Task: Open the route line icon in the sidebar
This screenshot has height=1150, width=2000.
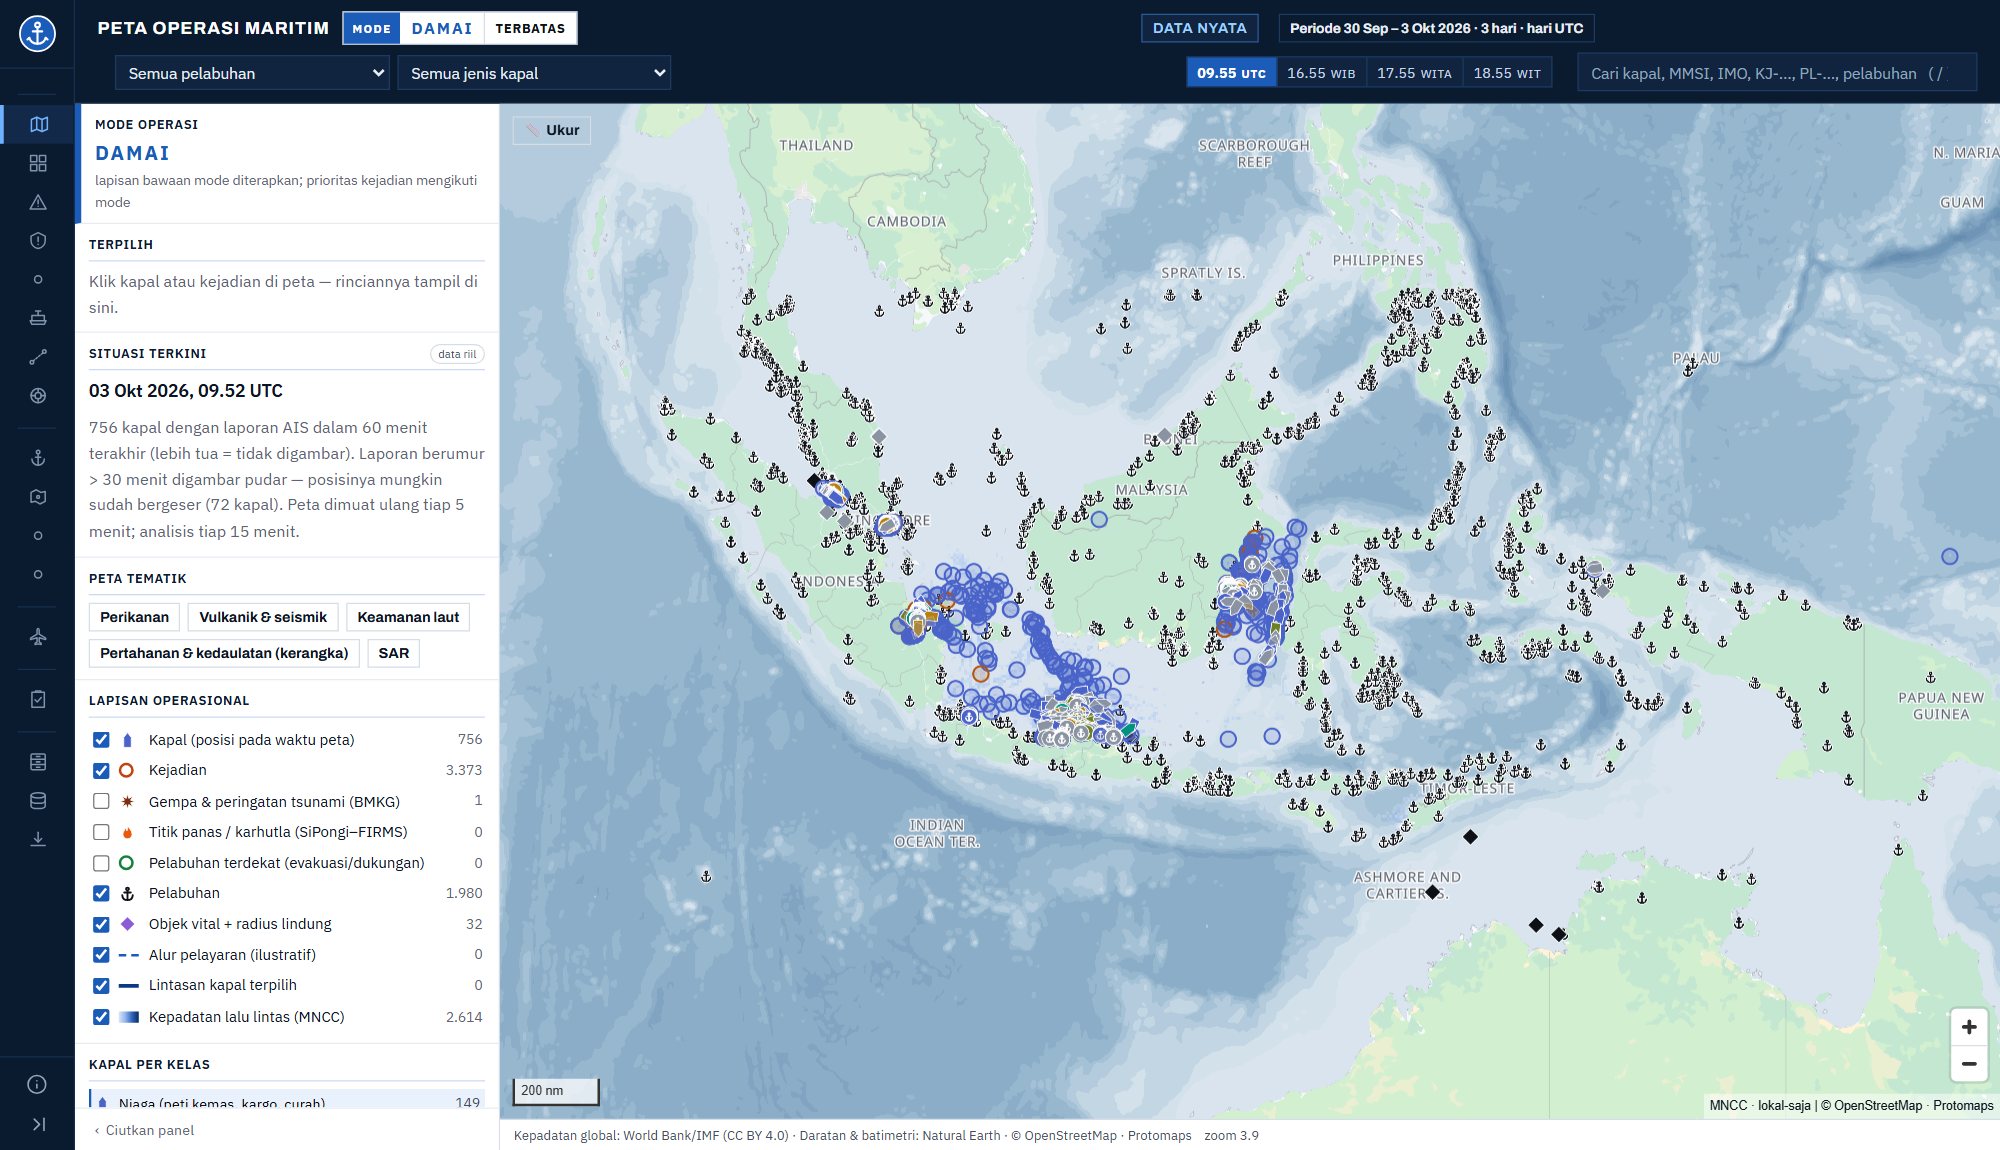Action: pyautogui.click(x=38, y=357)
